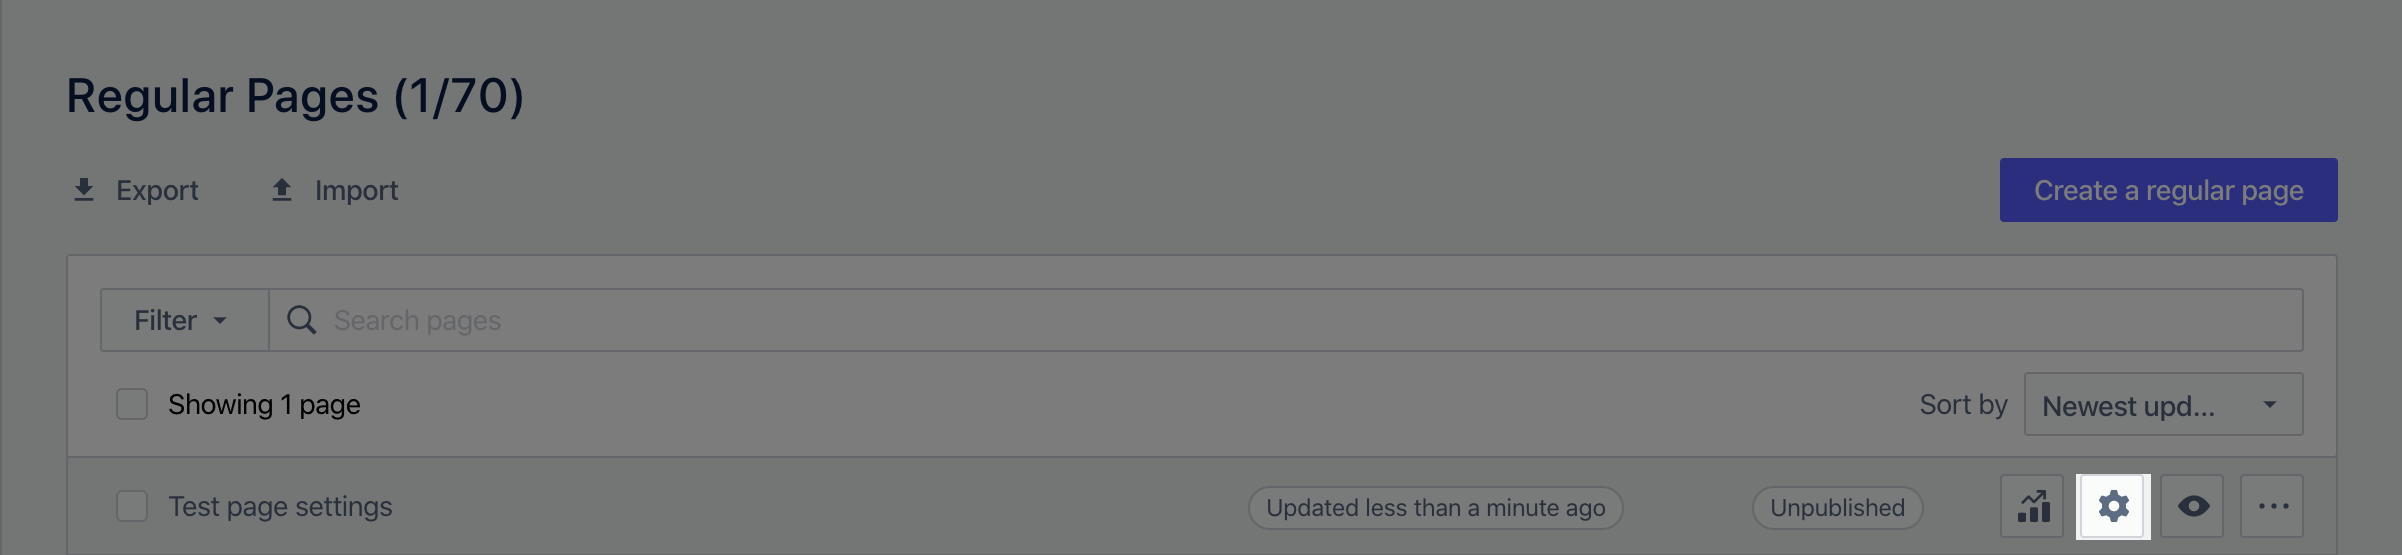Open more actions via the three-dot icon
The height and width of the screenshot is (555, 2402).
pyautogui.click(x=2273, y=506)
